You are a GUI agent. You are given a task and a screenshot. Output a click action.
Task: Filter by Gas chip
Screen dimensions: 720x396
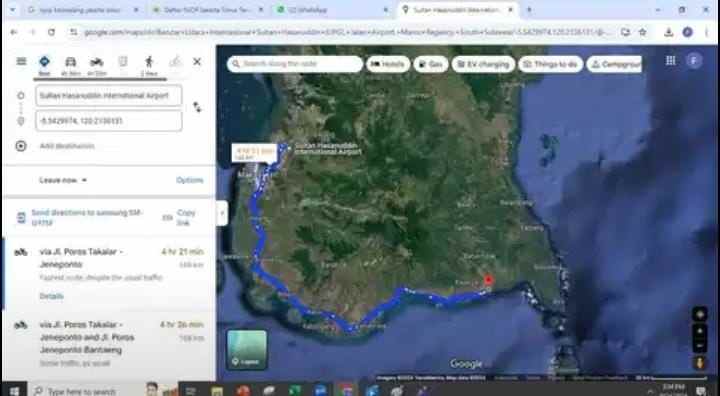point(431,64)
